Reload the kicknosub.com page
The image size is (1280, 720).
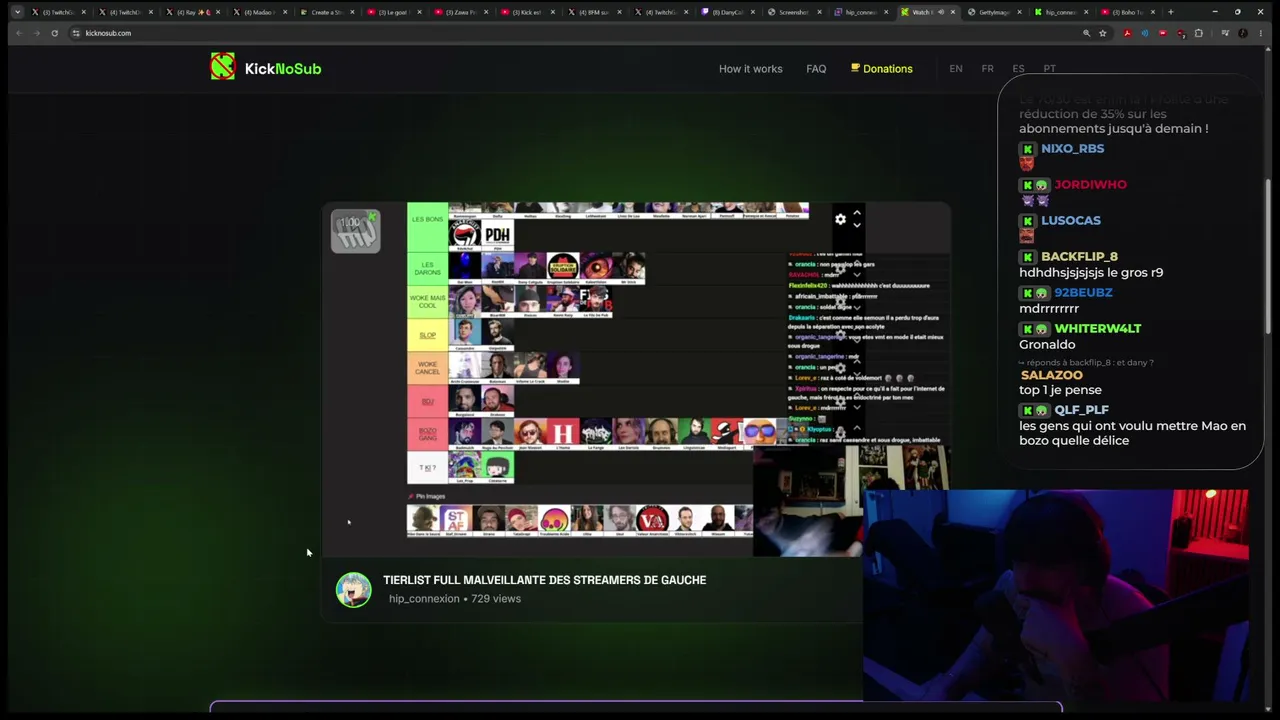54,33
